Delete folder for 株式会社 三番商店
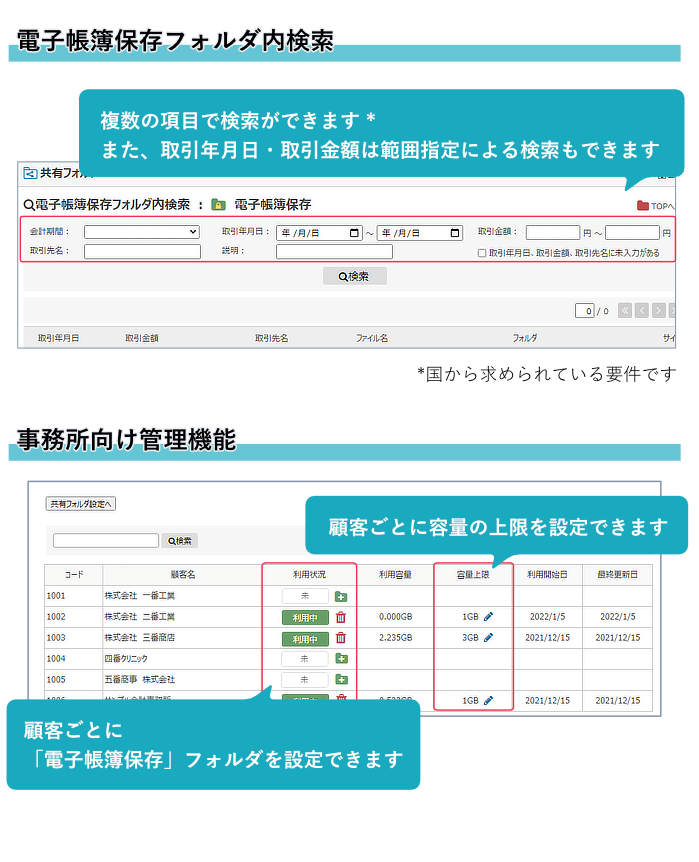Screen dimensions: 699x862 (341, 638)
